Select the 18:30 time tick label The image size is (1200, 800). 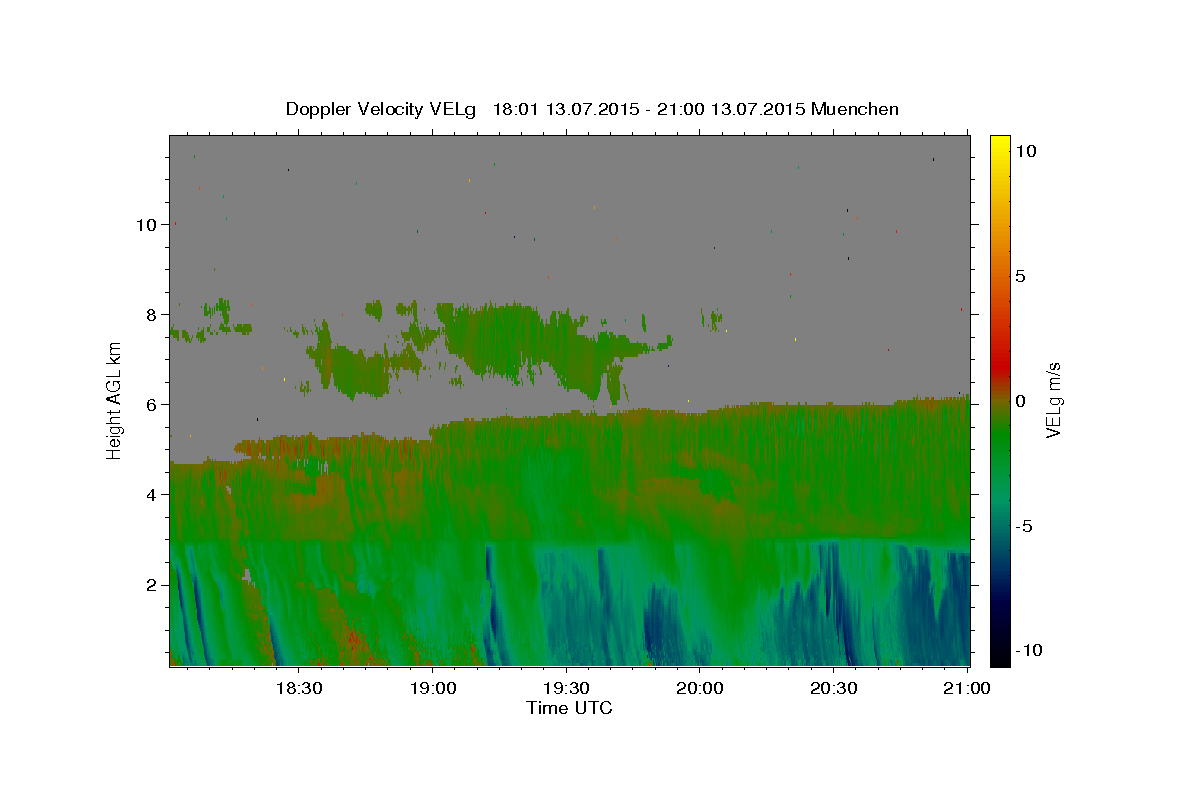(298, 689)
